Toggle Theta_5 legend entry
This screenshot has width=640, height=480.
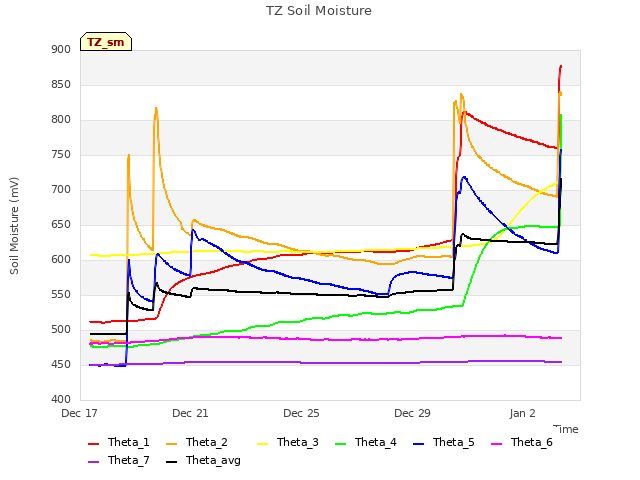(444, 442)
